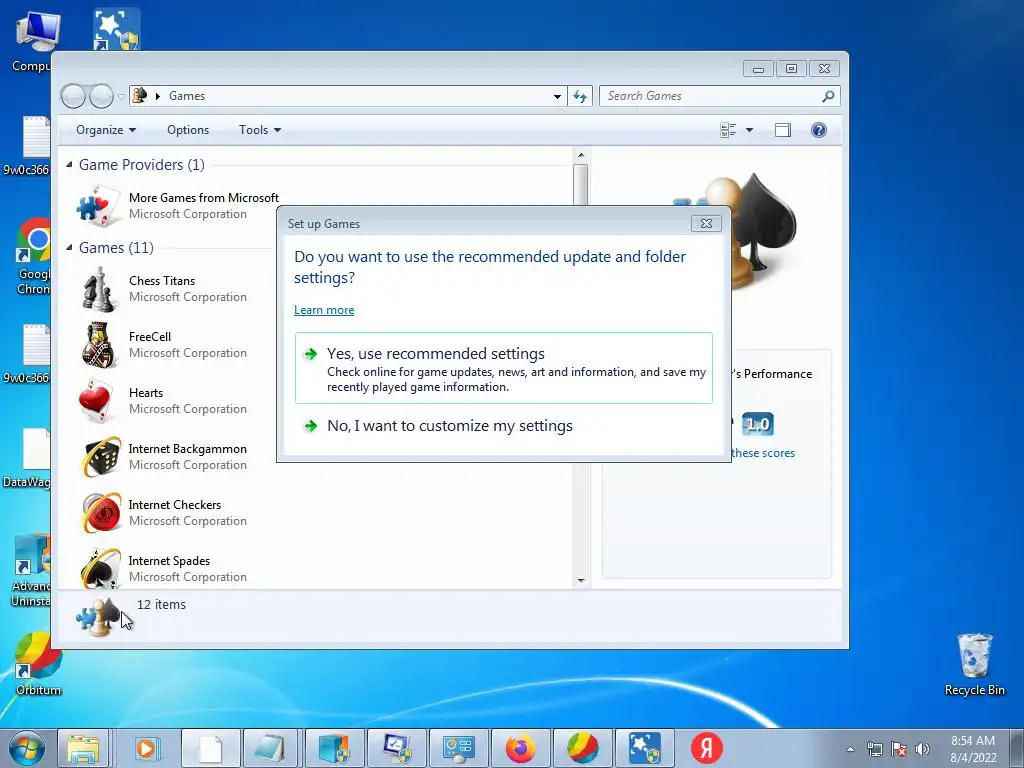Open the view options dropdown arrow
Screen dimensions: 1024x768
749,130
